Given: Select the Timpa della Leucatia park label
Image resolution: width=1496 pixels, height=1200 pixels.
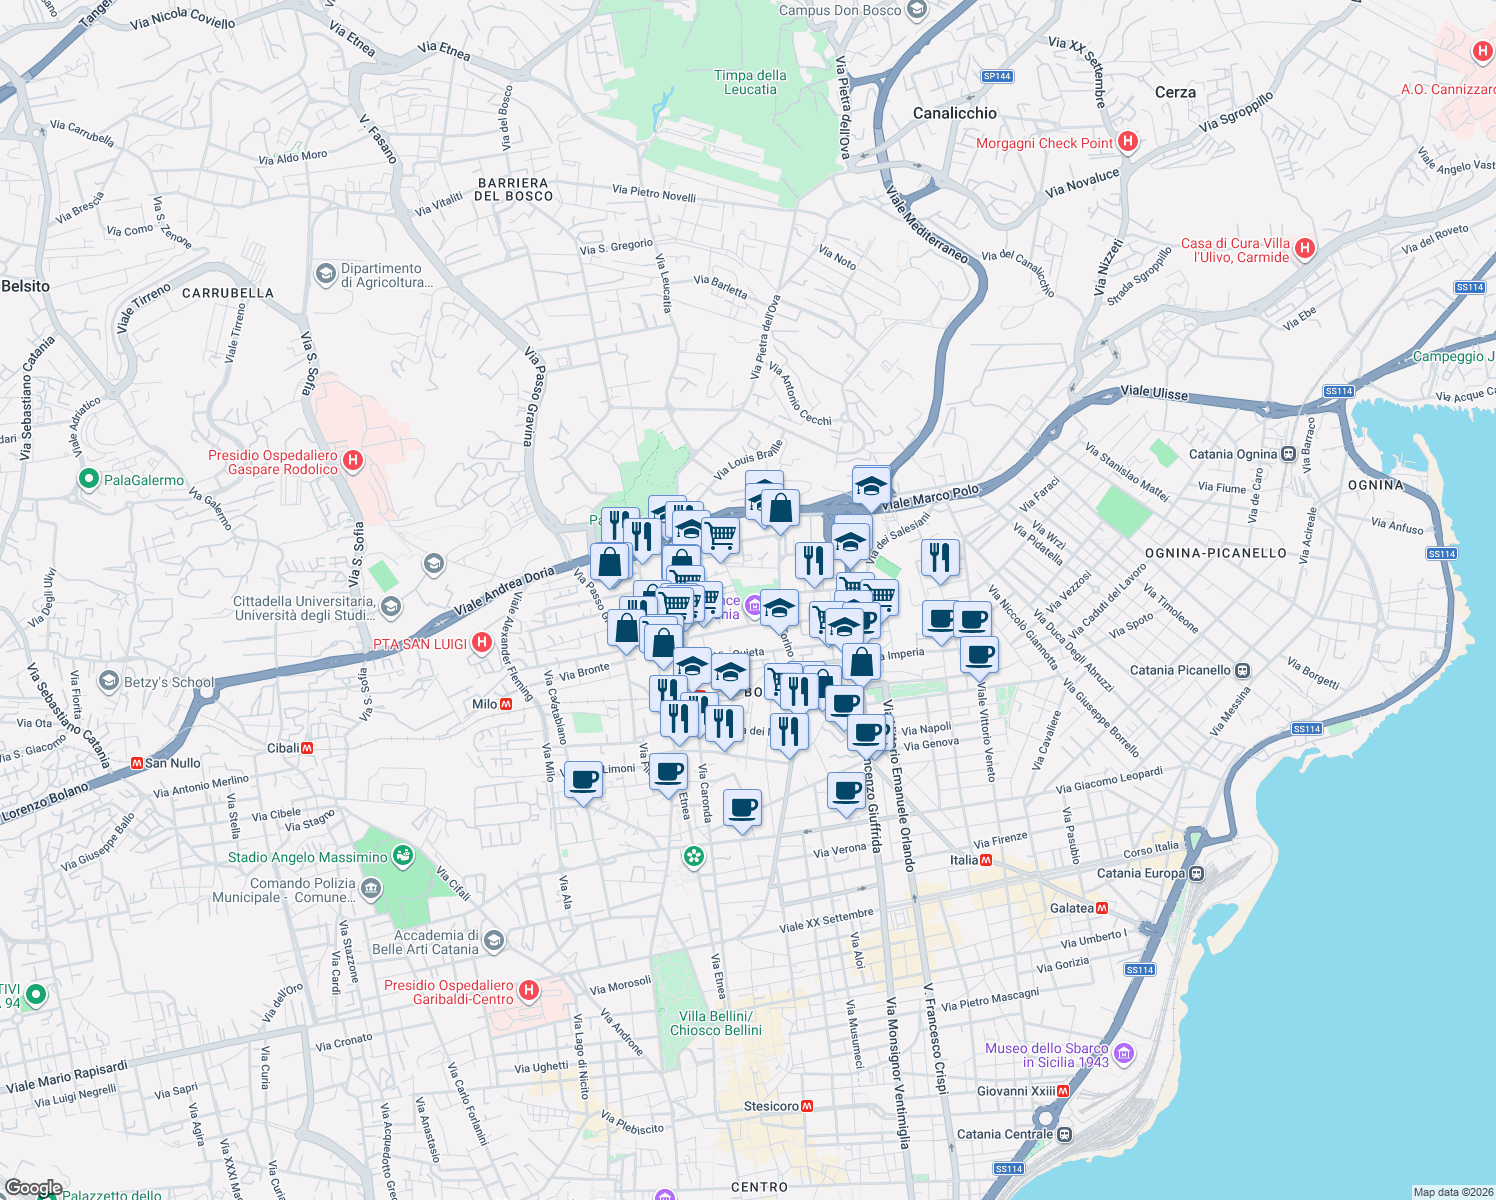Looking at the screenshot, I should (750, 82).
